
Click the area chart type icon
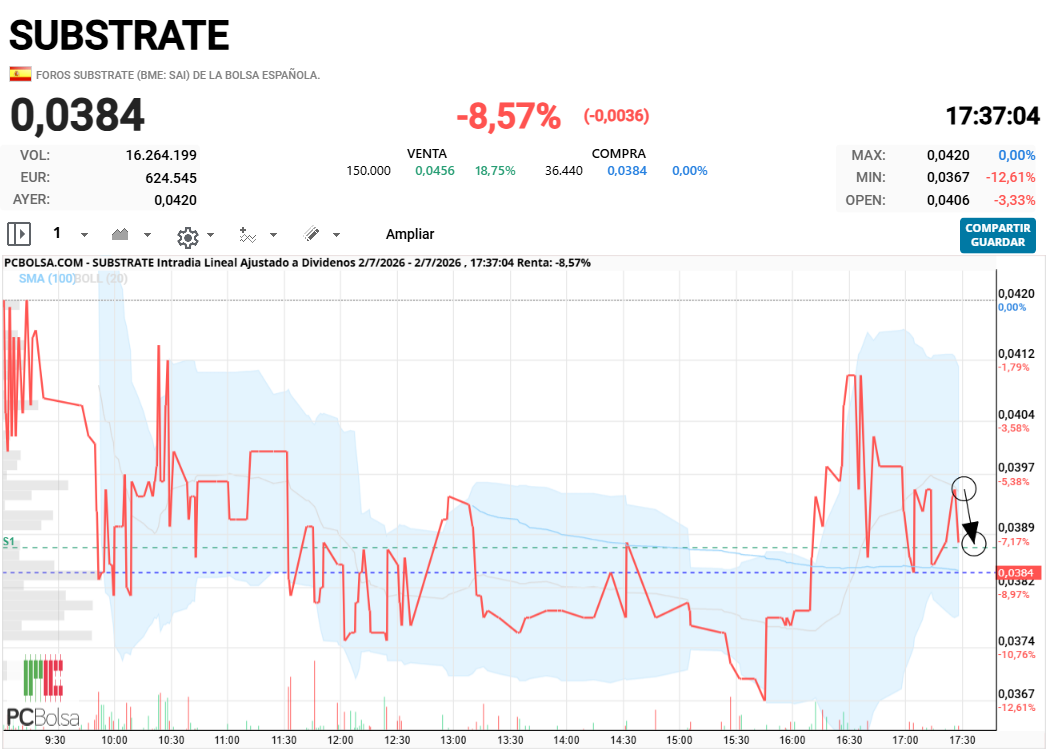pos(120,235)
